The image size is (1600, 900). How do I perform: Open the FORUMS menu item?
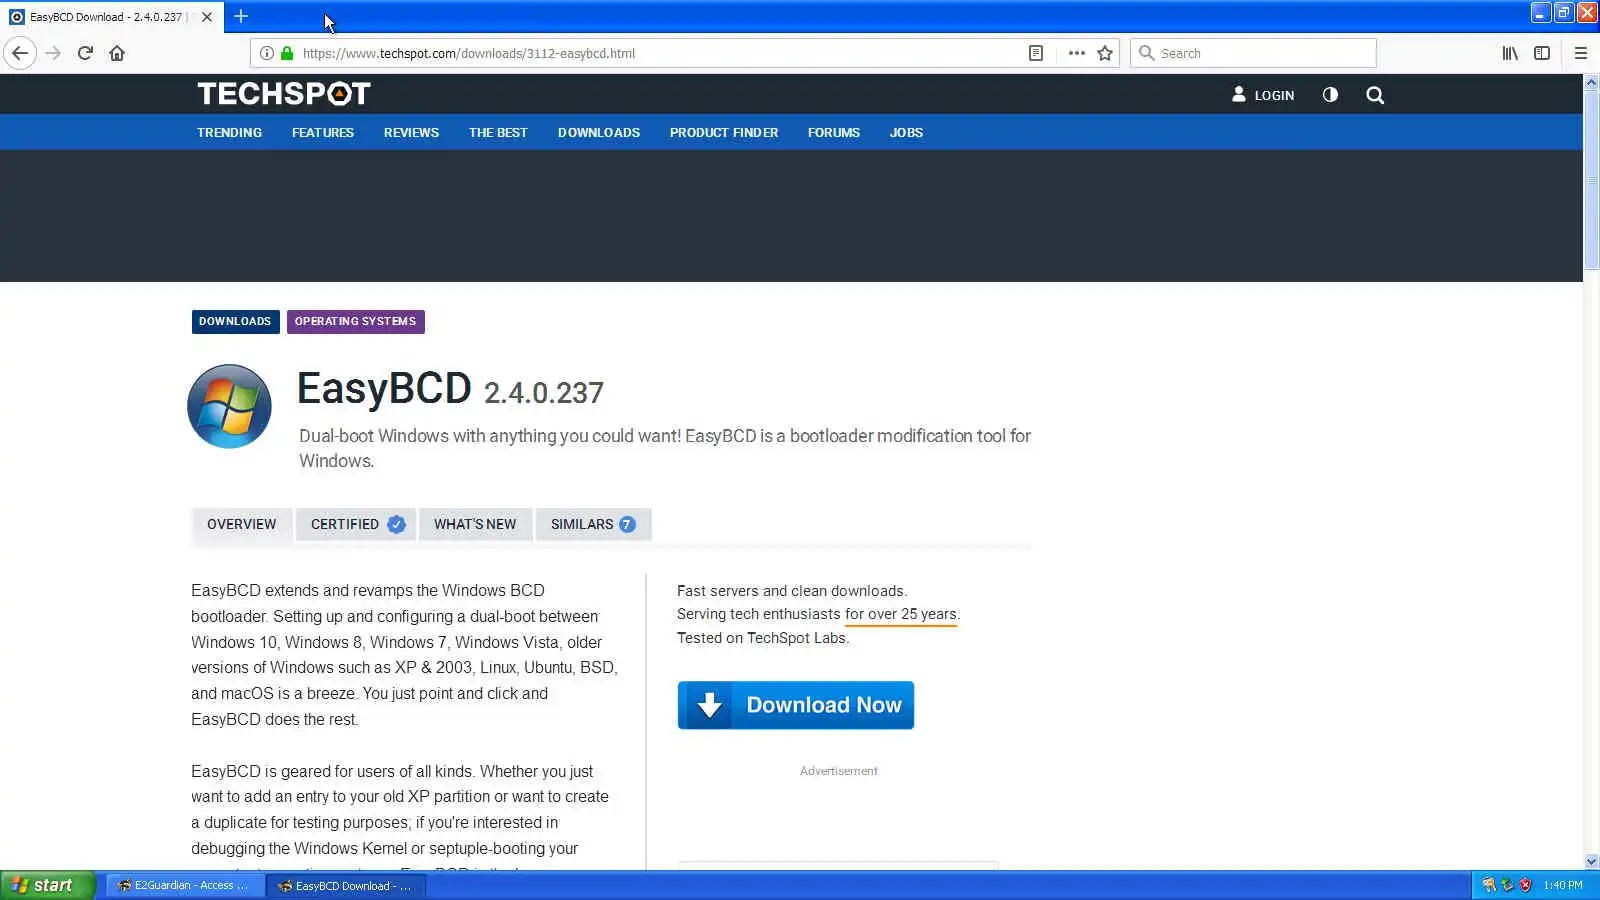coord(834,132)
